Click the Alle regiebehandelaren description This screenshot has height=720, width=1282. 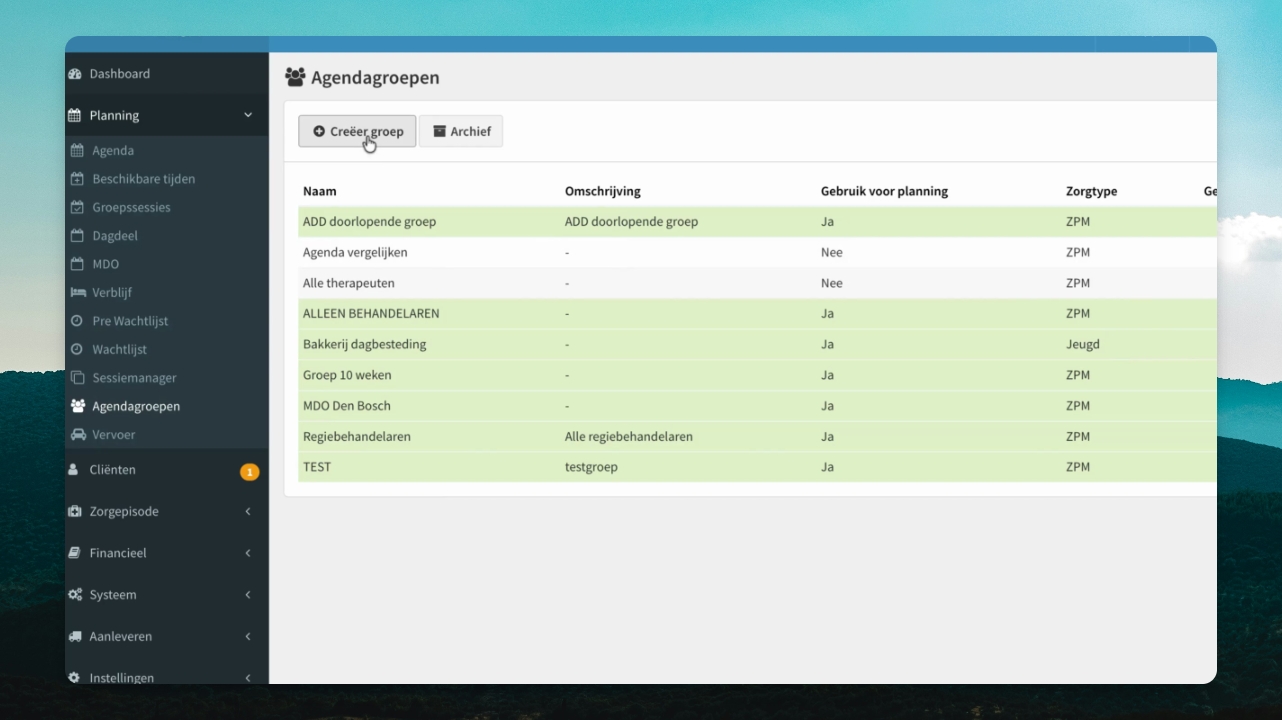point(629,437)
